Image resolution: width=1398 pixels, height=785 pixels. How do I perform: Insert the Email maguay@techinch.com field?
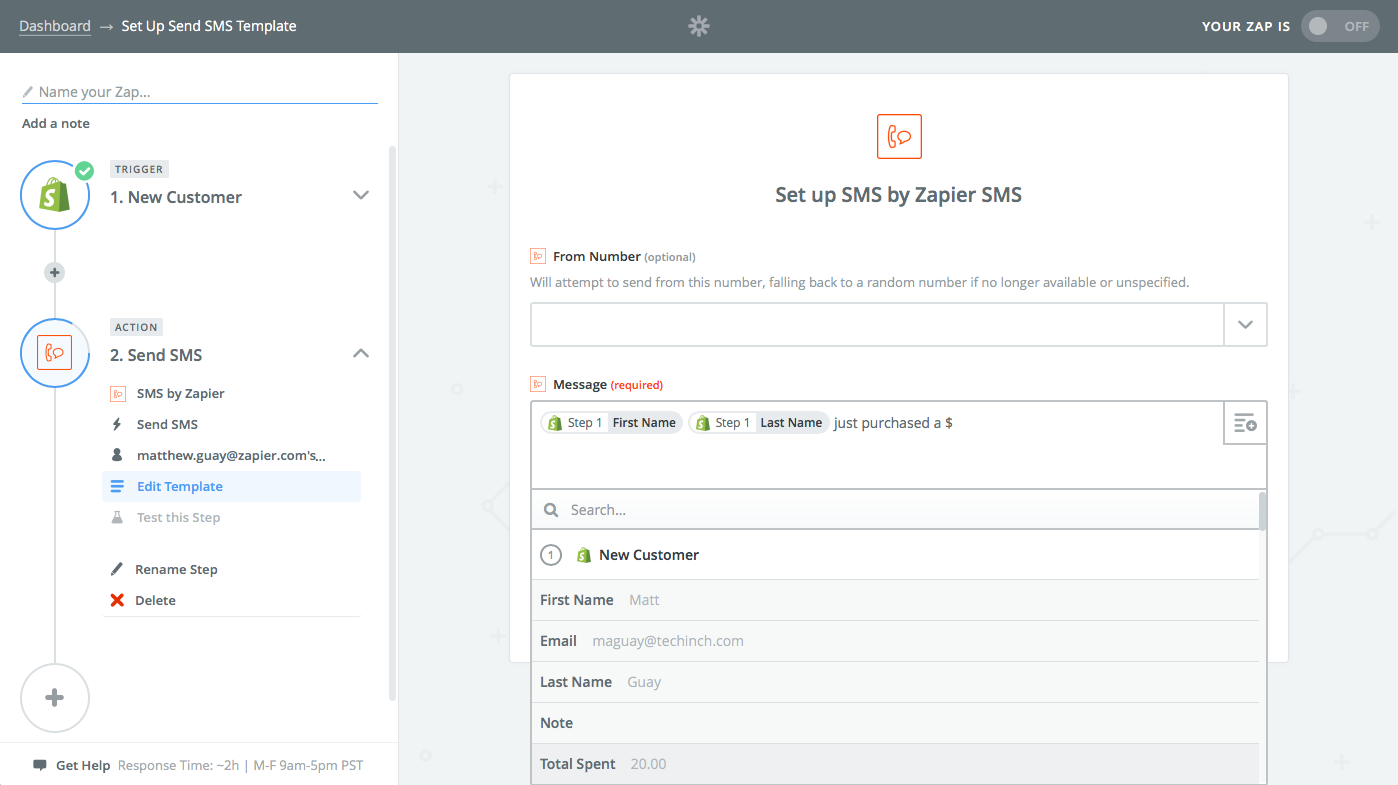(x=895, y=641)
